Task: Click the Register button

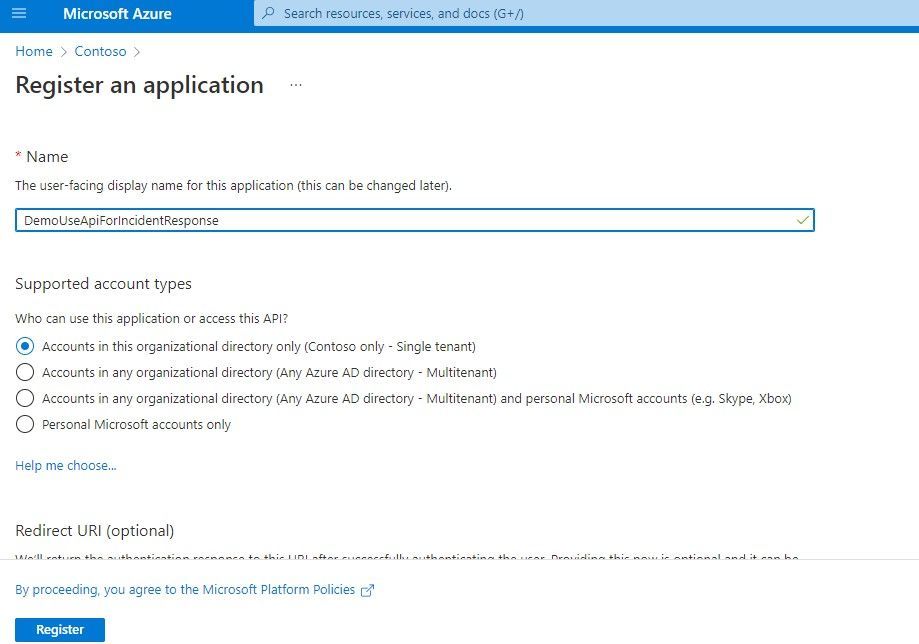Action: pos(60,629)
